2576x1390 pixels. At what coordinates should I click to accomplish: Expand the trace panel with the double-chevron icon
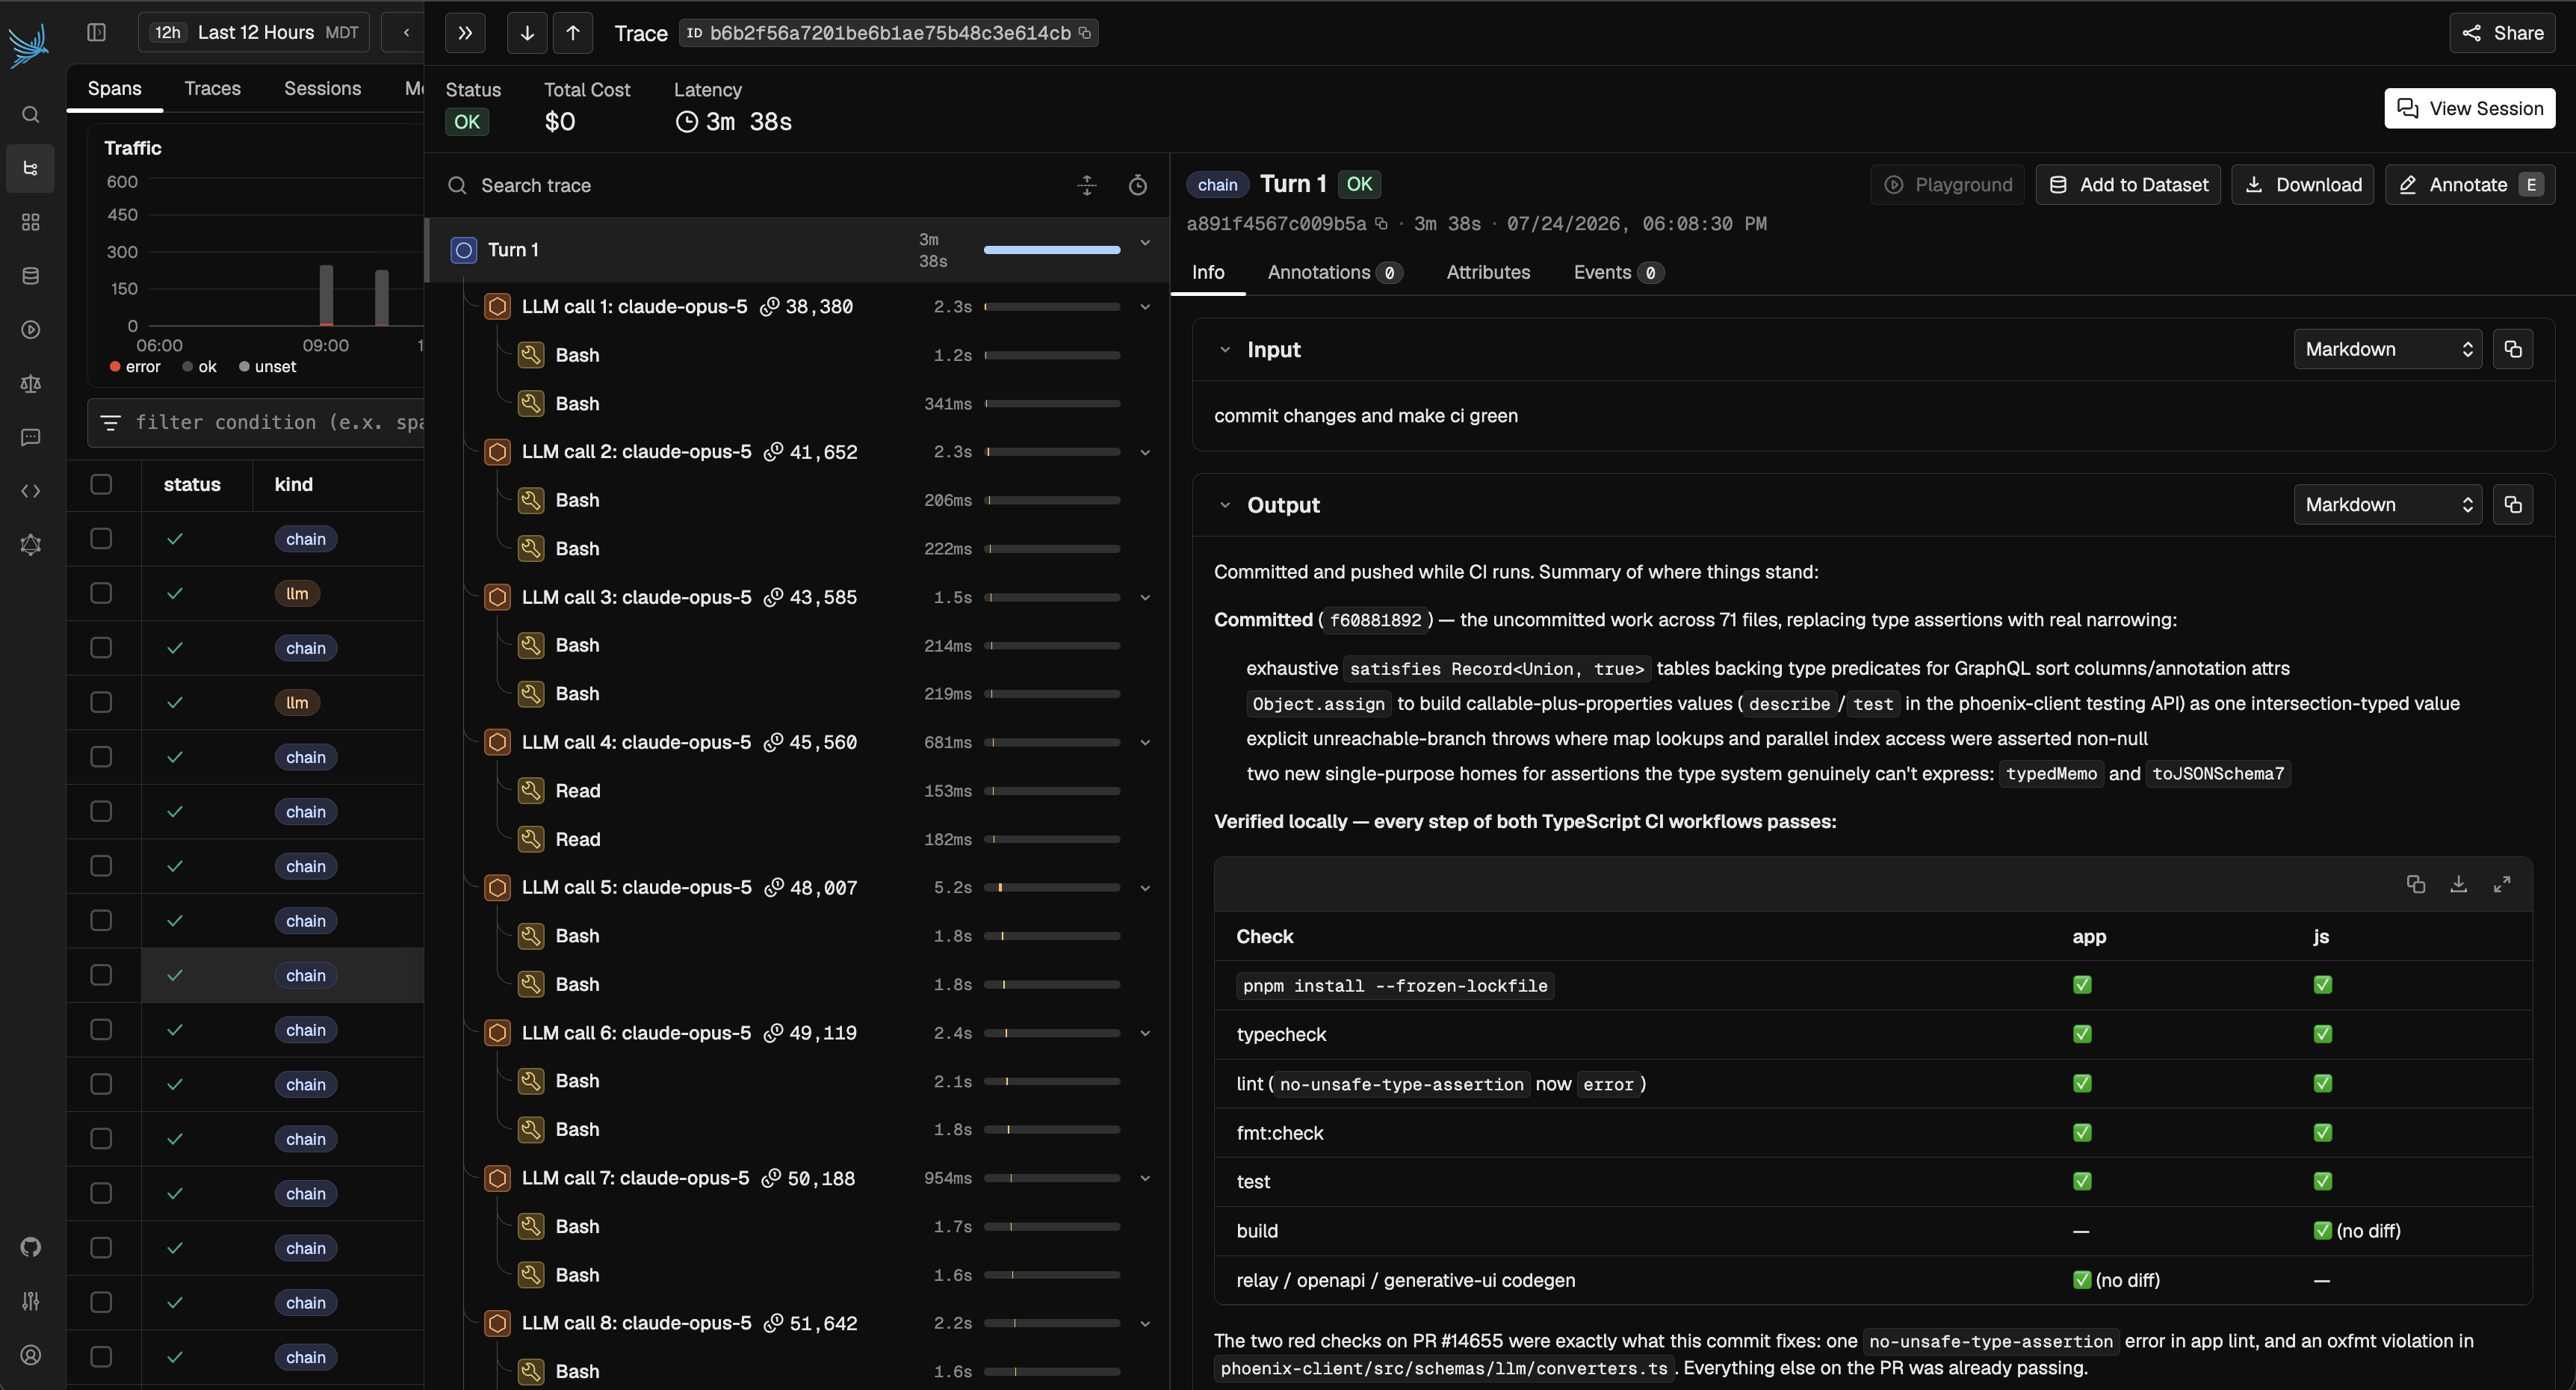(x=465, y=33)
